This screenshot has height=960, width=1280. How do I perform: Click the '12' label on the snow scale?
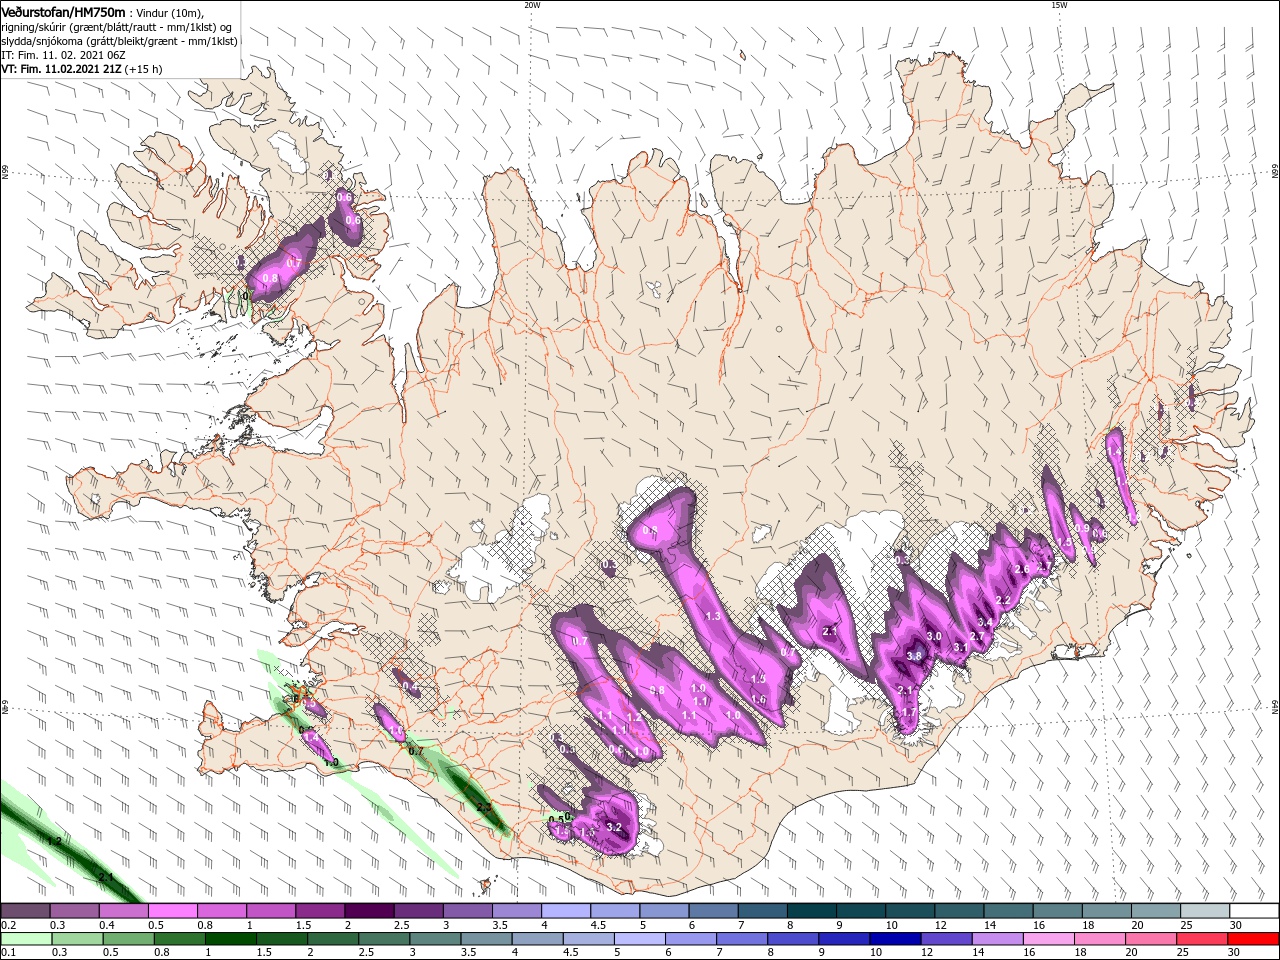click(x=941, y=925)
